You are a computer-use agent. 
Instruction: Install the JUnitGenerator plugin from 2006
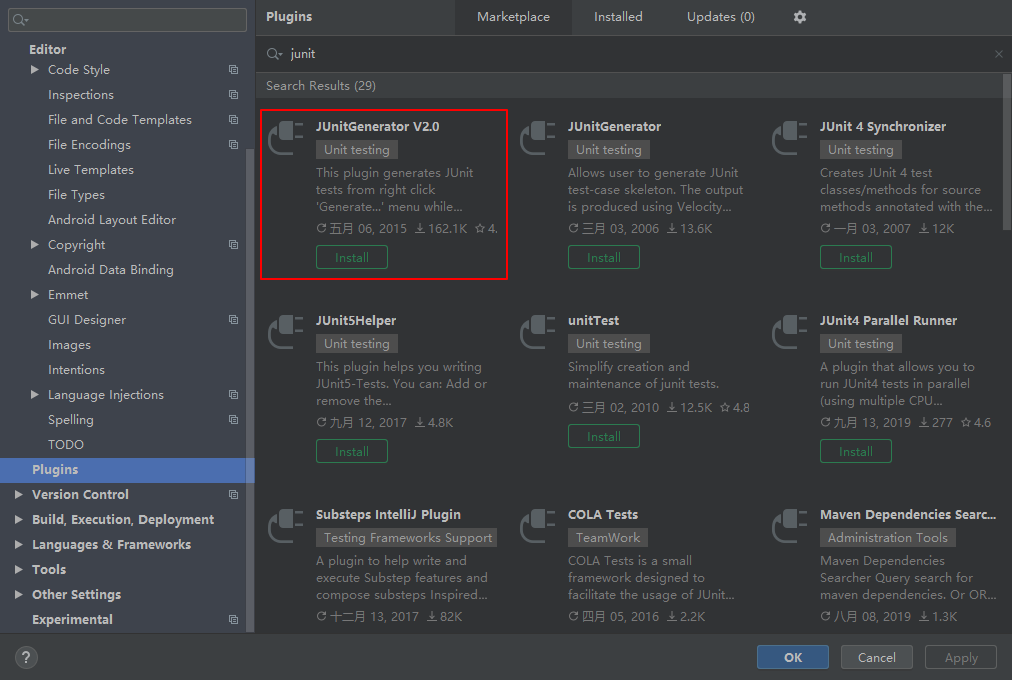[603, 257]
